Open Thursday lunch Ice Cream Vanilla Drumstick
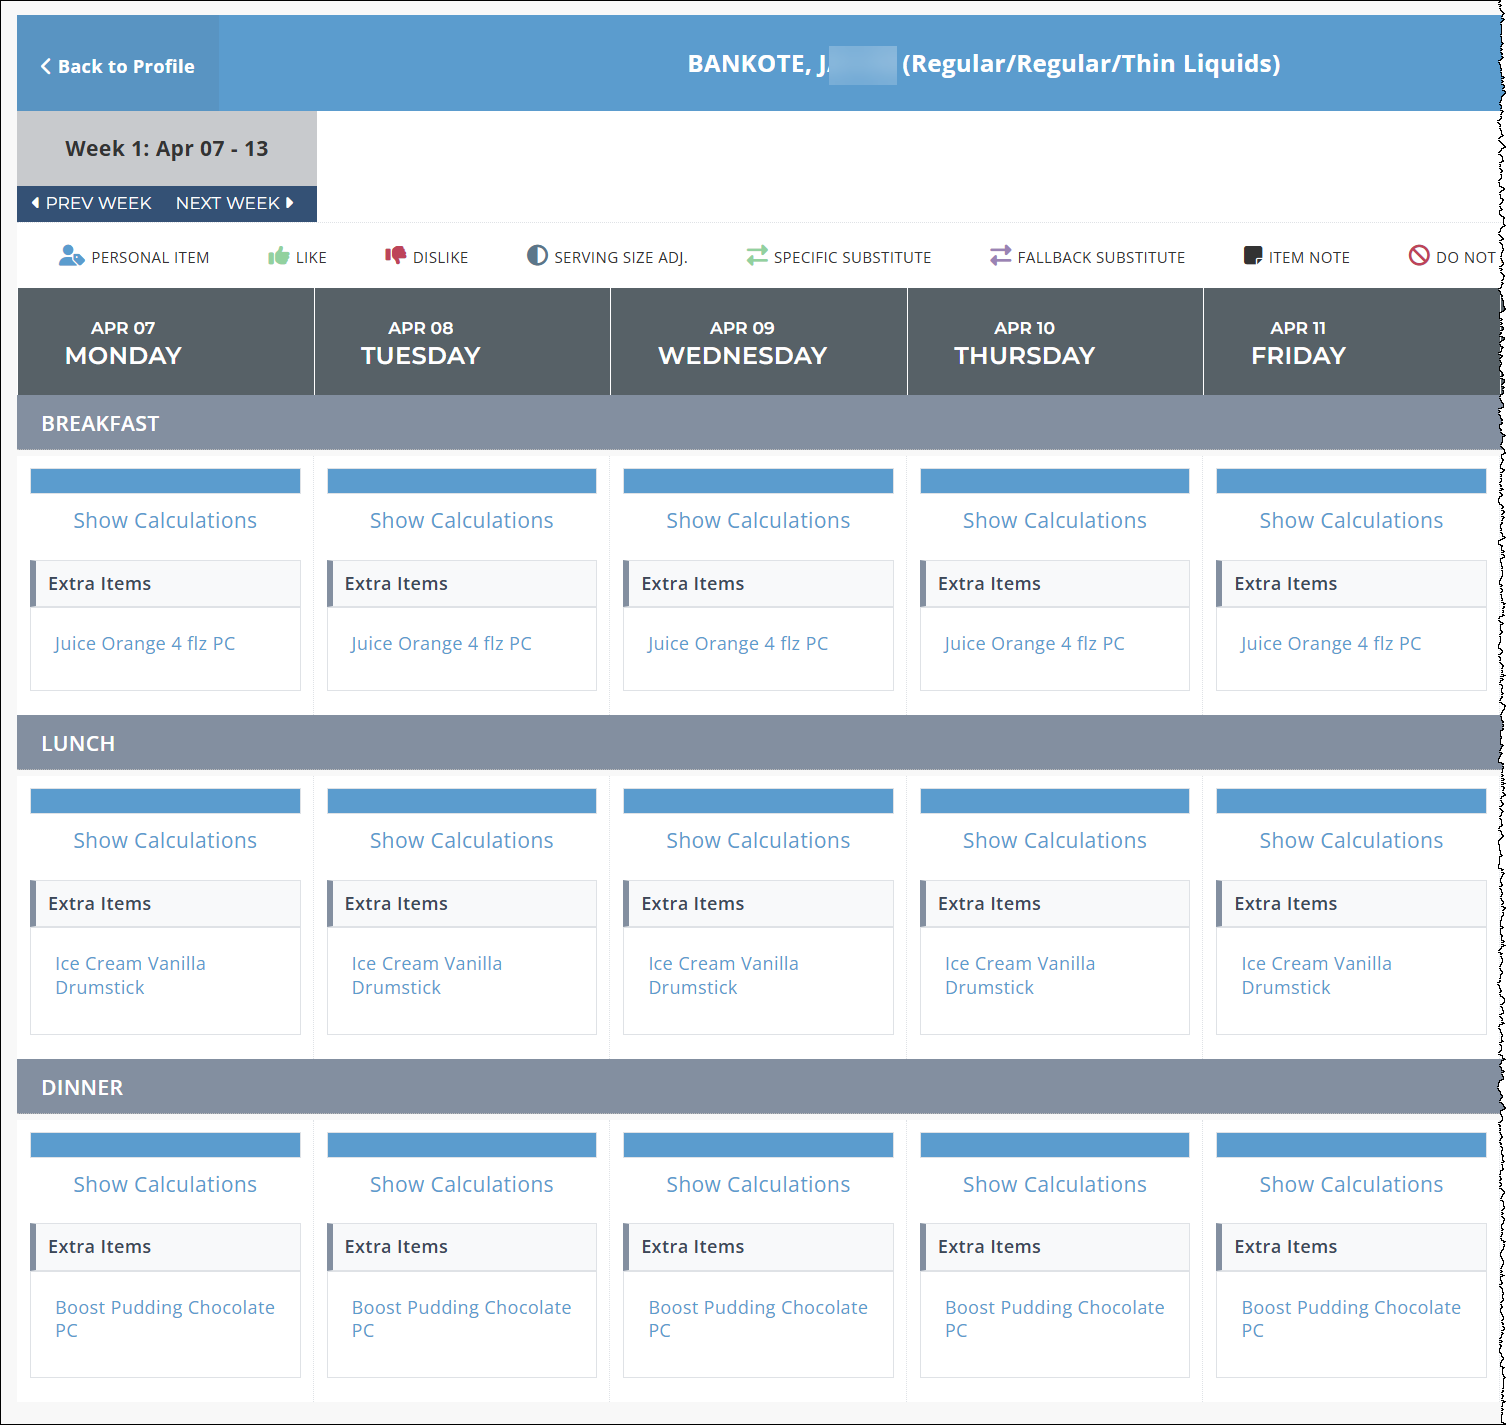 click(x=1020, y=976)
